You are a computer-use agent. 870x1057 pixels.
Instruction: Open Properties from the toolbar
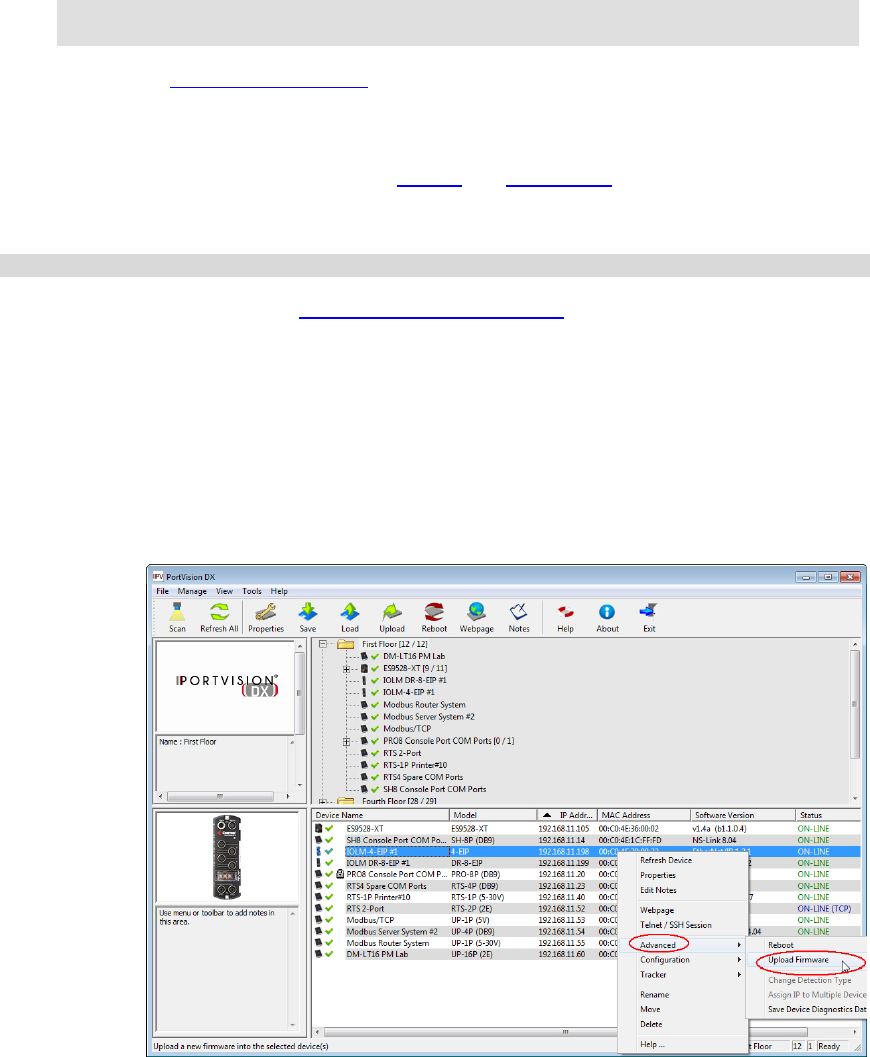pos(266,612)
